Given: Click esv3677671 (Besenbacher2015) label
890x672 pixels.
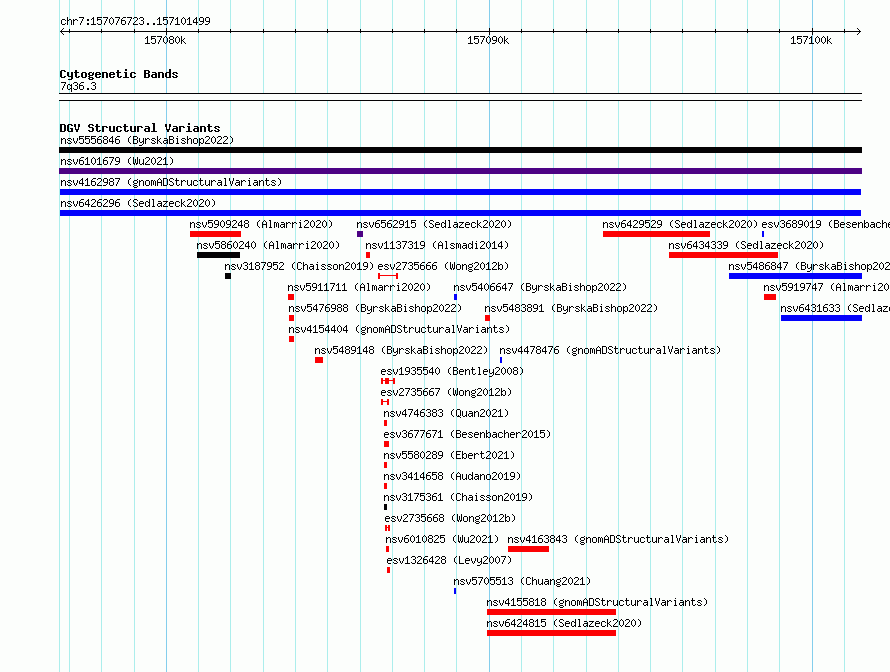Looking at the screenshot, I should tap(467, 434).
